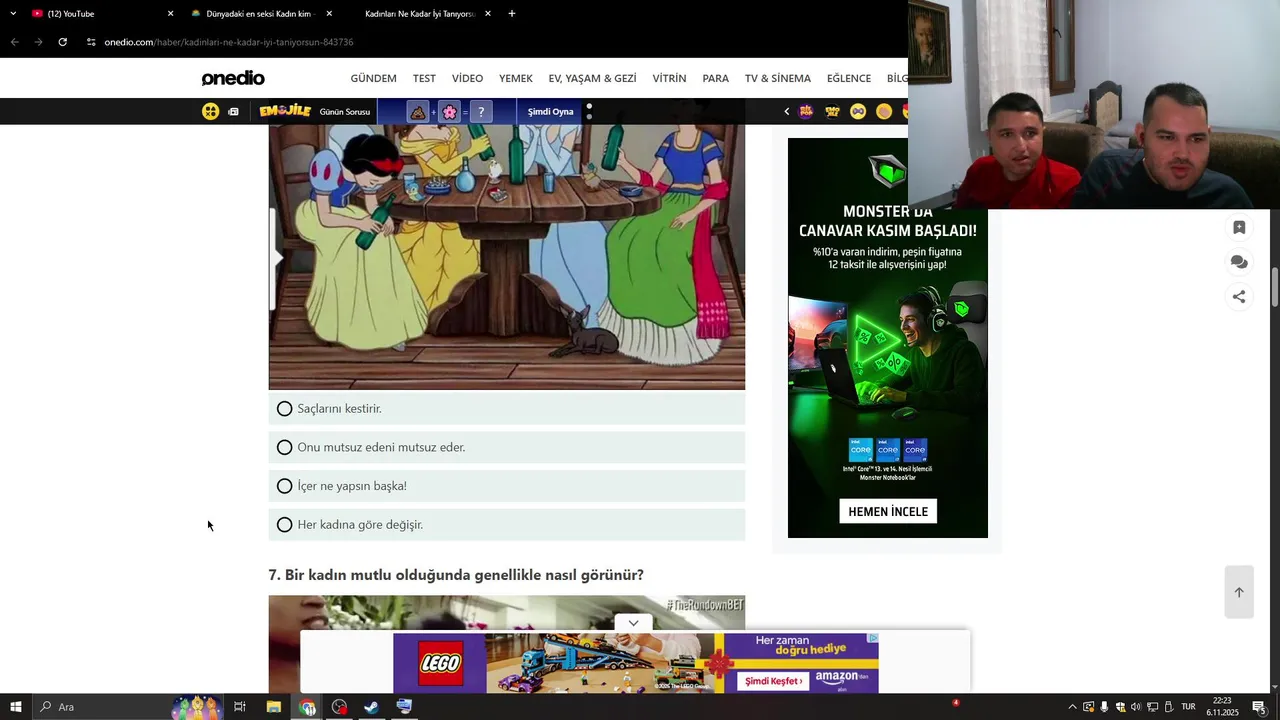Click the scroll-to-top arrow button
This screenshot has width=1280, height=720.
[1239, 592]
